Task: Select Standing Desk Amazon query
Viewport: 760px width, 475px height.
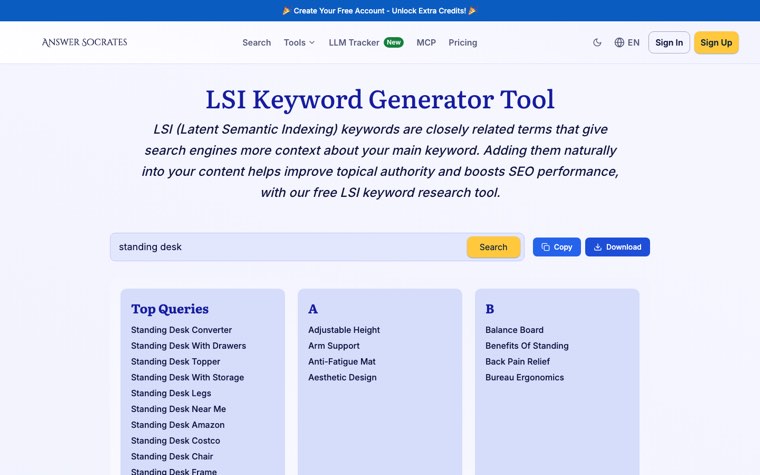Action: 178,425
